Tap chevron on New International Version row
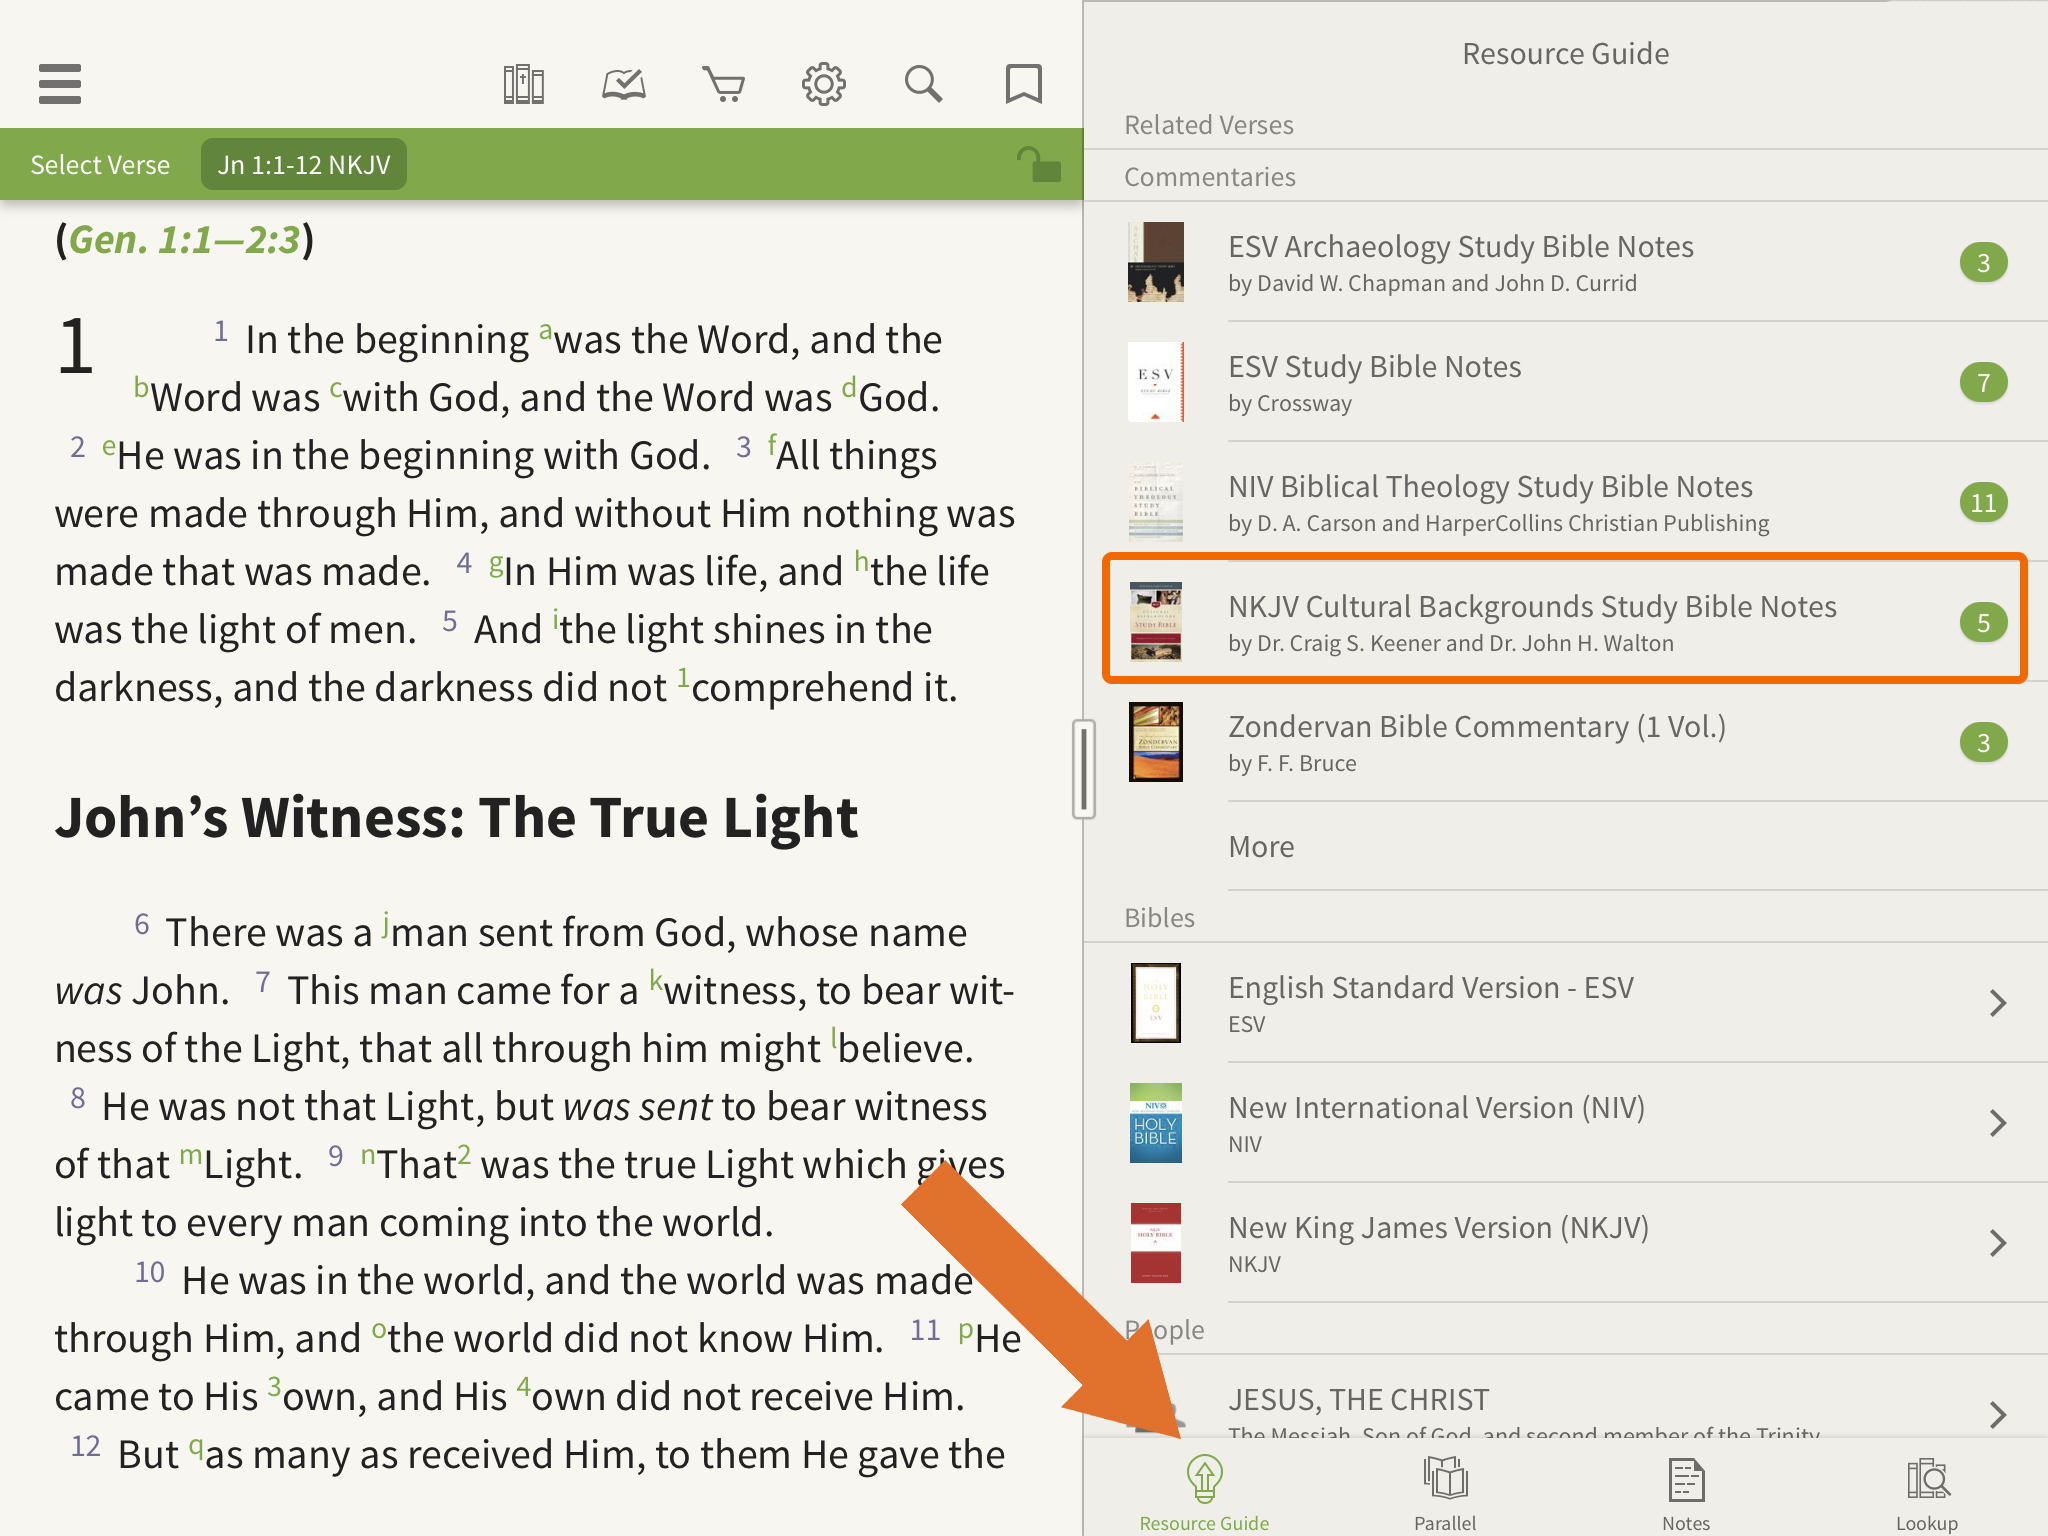This screenshot has height=1536, width=2048. (1997, 1123)
